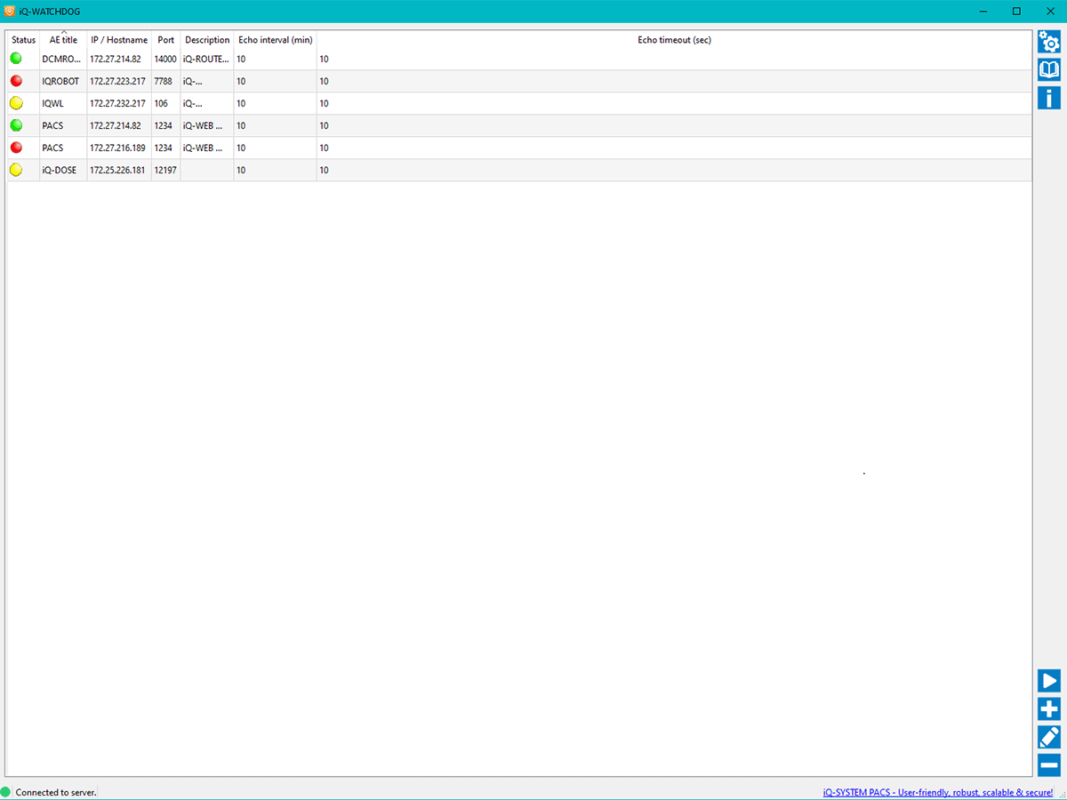This screenshot has width=1067, height=800.
Task: Select the IQWL AE title cell
Action: [x=63, y=103]
